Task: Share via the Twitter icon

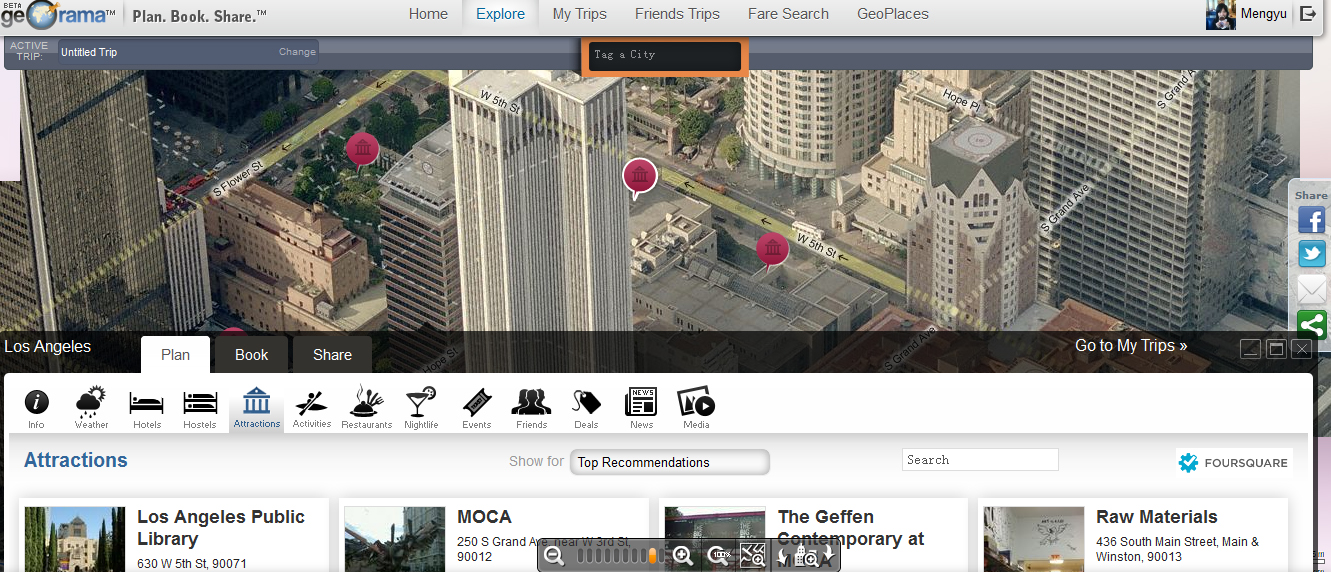Action: pyautogui.click(x=1311, y=254)
